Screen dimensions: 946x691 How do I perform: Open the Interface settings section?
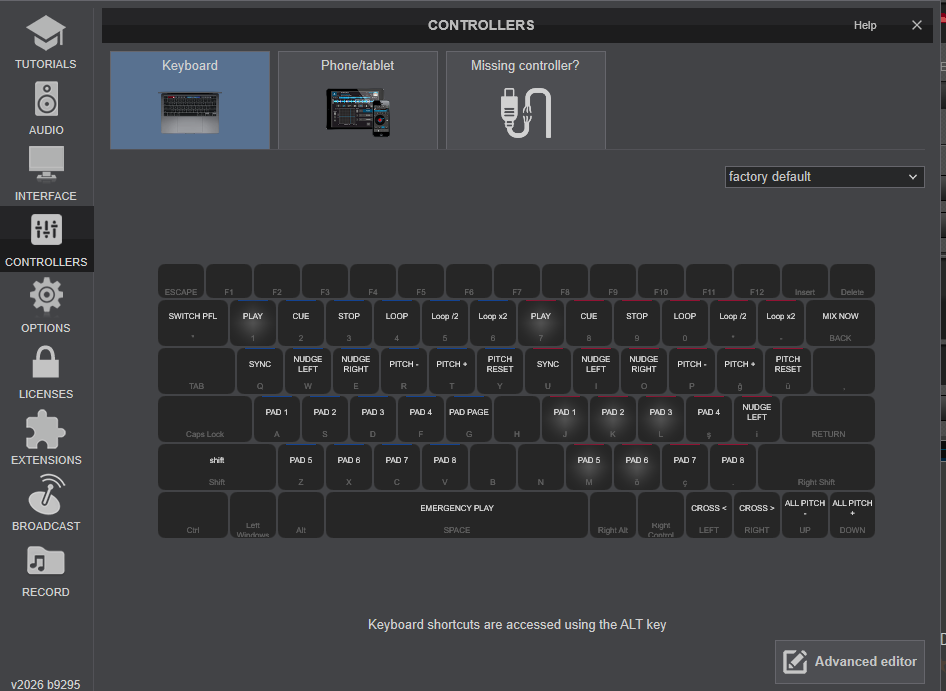coord(46,174)
